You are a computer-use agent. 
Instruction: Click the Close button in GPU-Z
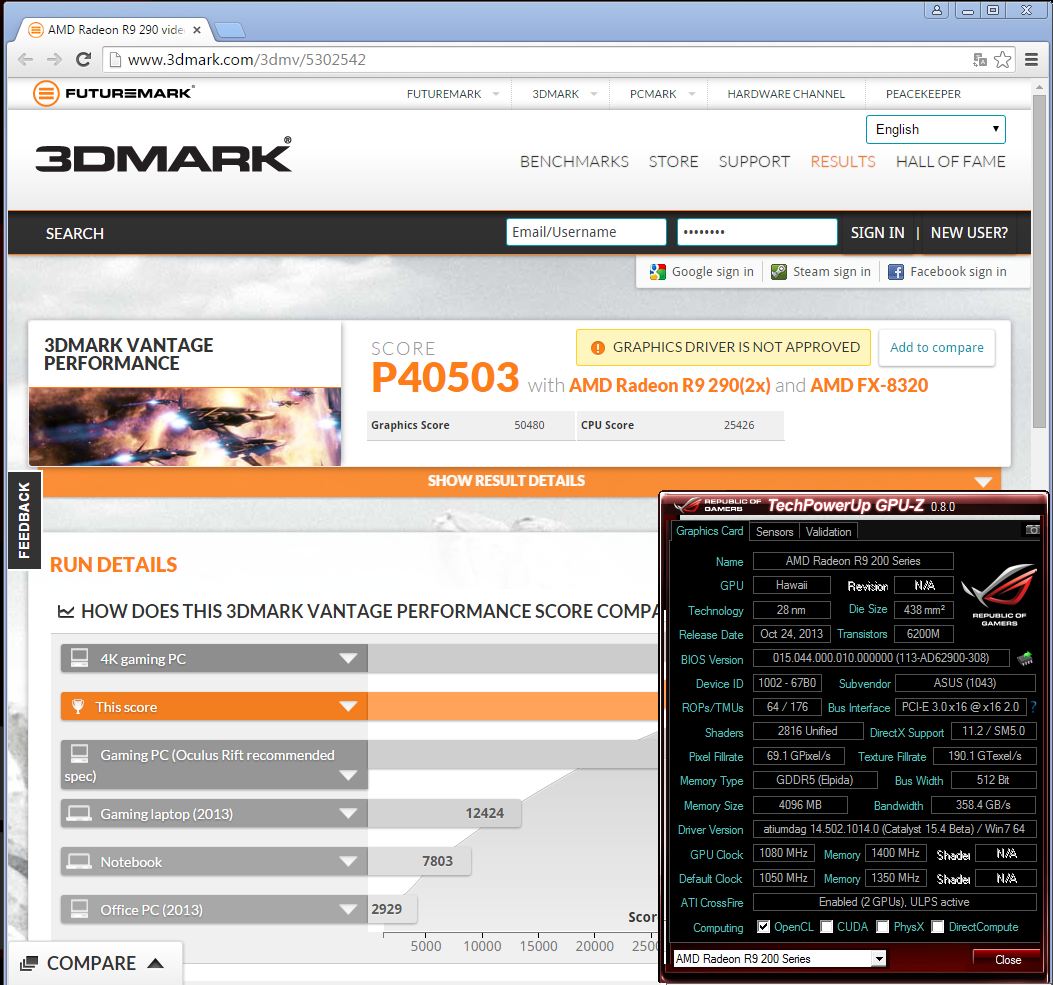[x=1007, y=959]
